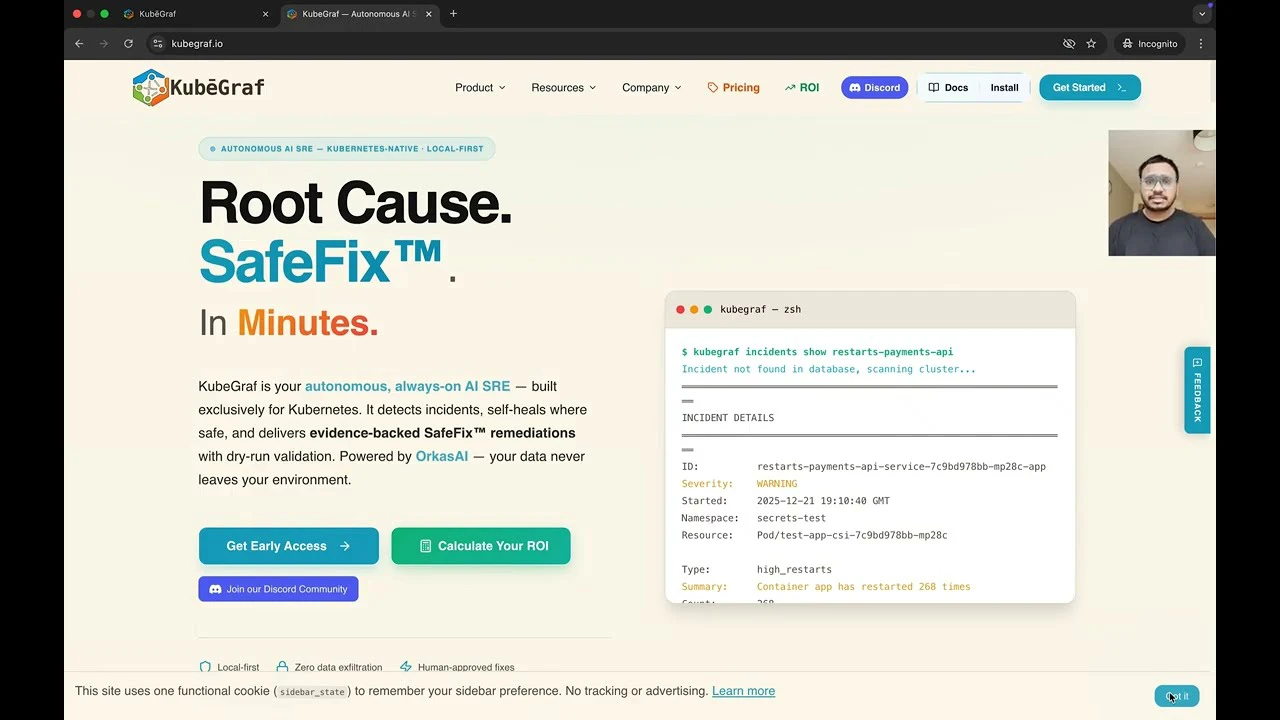Image resolution: width=1280 pixels, height=720 pixels.
Task: Click the terminal command kubegraf incidents show
Action: point(817,352)
